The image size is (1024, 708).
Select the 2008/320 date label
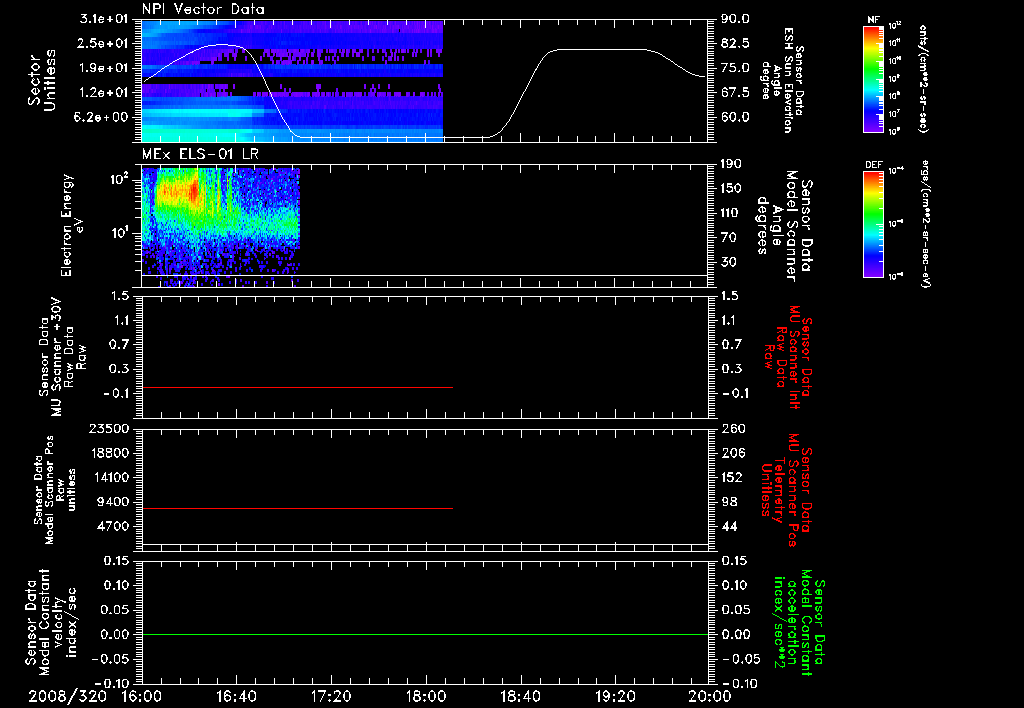tap(67, 696)
